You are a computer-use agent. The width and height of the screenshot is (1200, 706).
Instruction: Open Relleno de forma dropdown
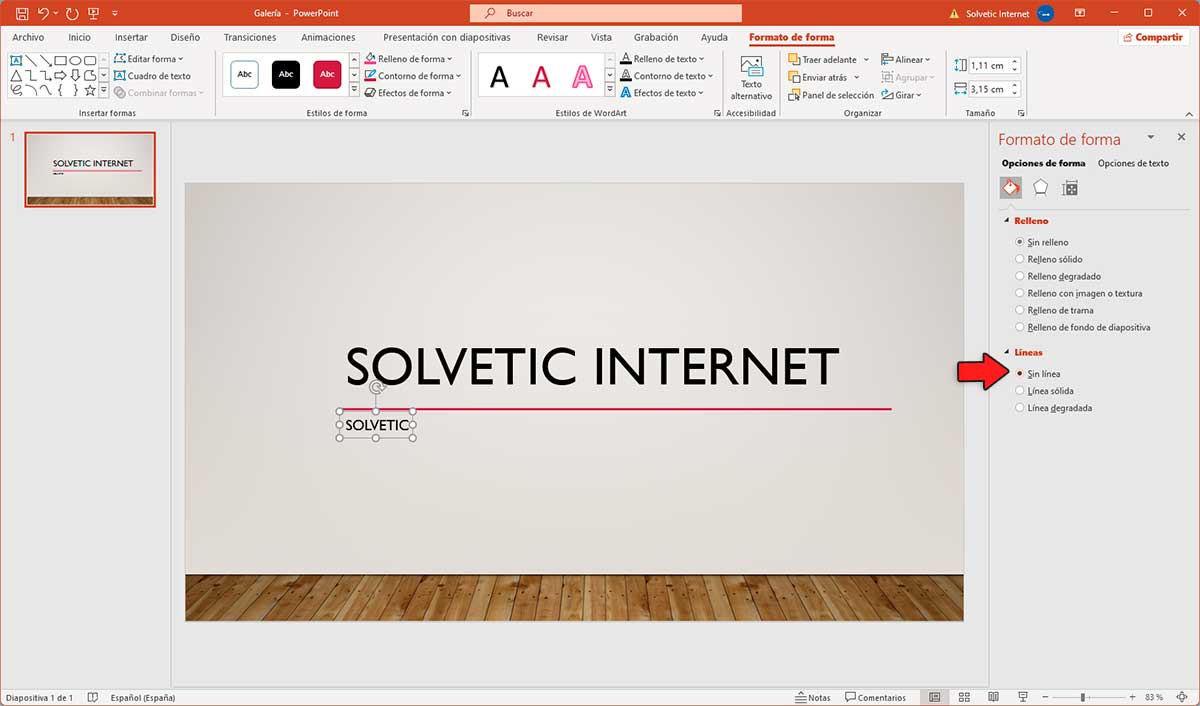click(x=409, y=59)
